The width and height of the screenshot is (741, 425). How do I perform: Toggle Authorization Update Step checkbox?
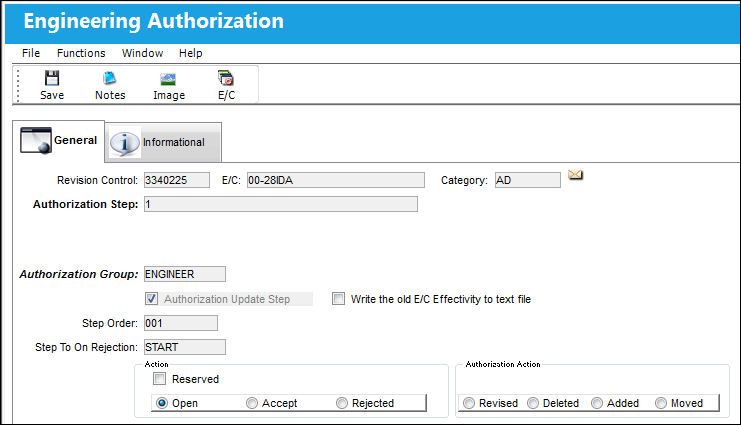click(x=151, y=299)
